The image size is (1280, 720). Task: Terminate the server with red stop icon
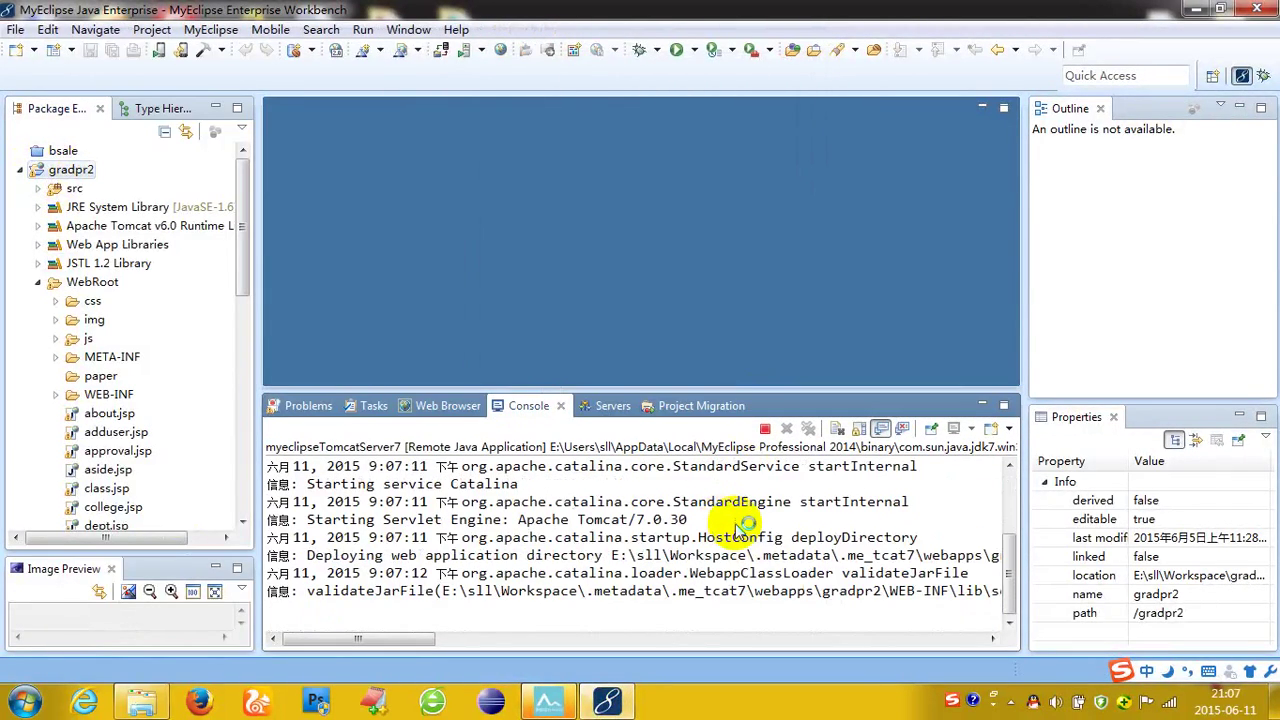pyautogui.click(x=765, y=429)
